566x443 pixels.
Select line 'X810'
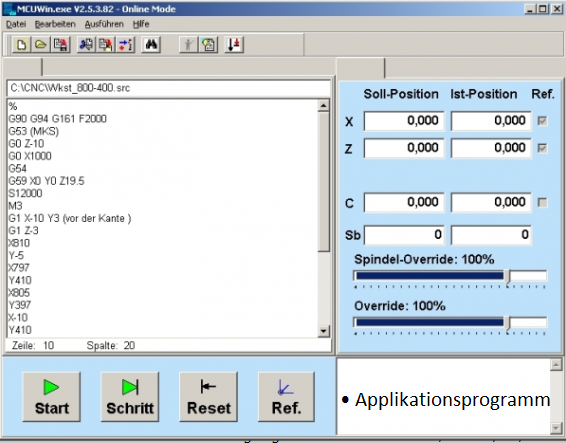pyautogui.click(x=19, y=243)
